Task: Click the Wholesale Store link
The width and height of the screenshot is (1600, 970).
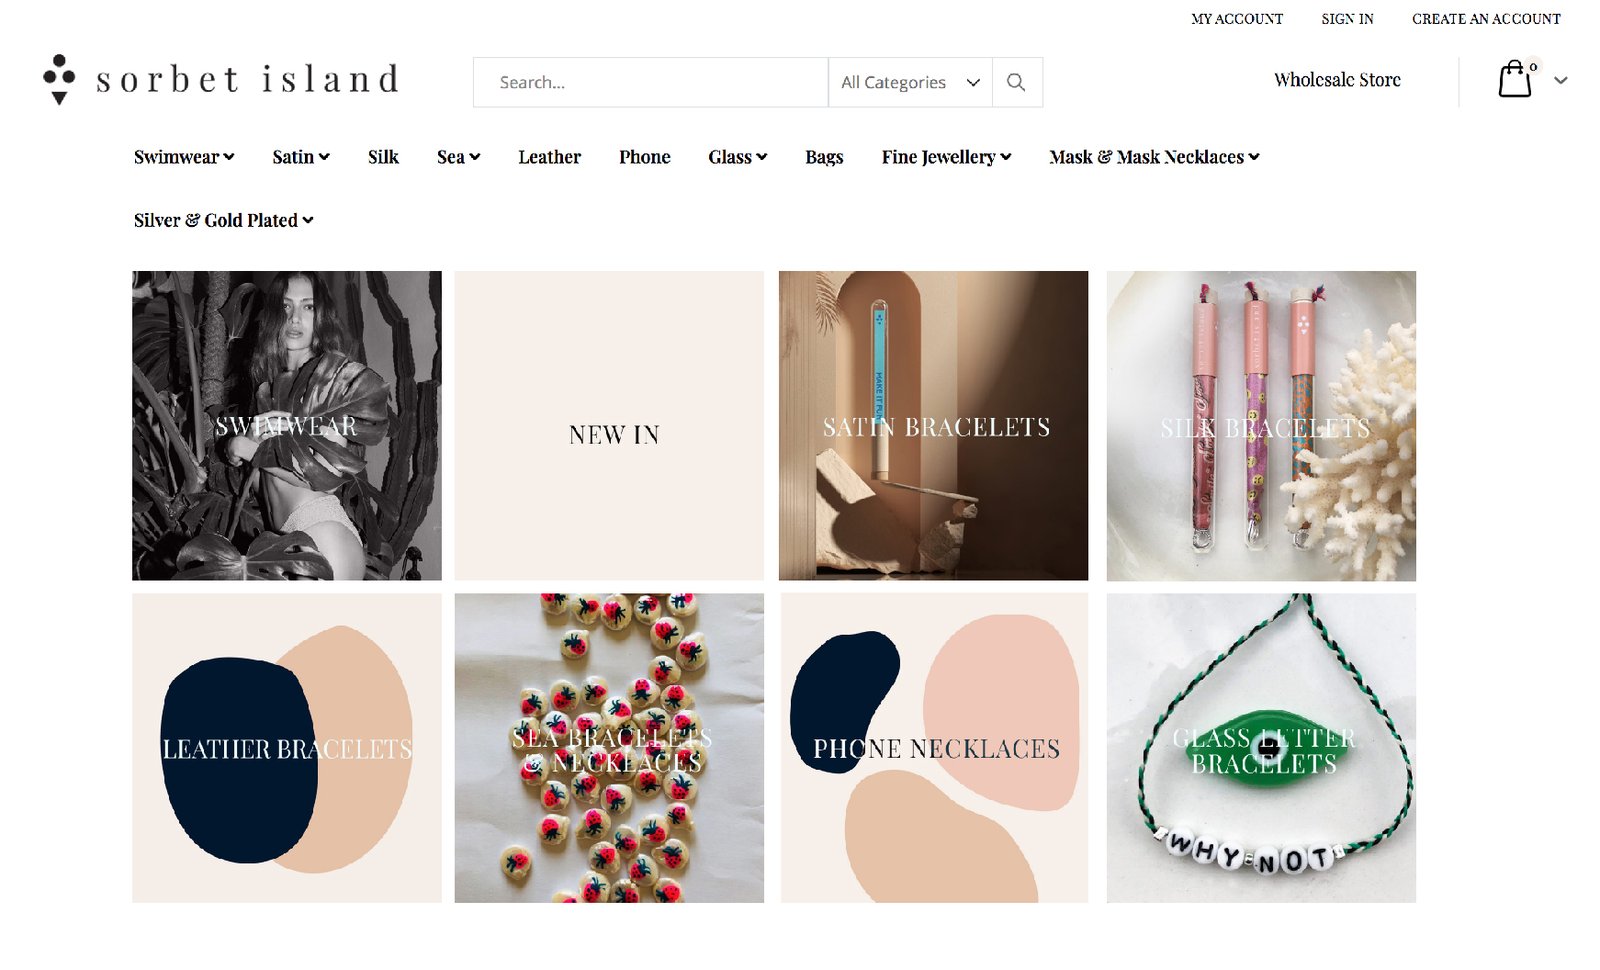Action: (1337, 80)
